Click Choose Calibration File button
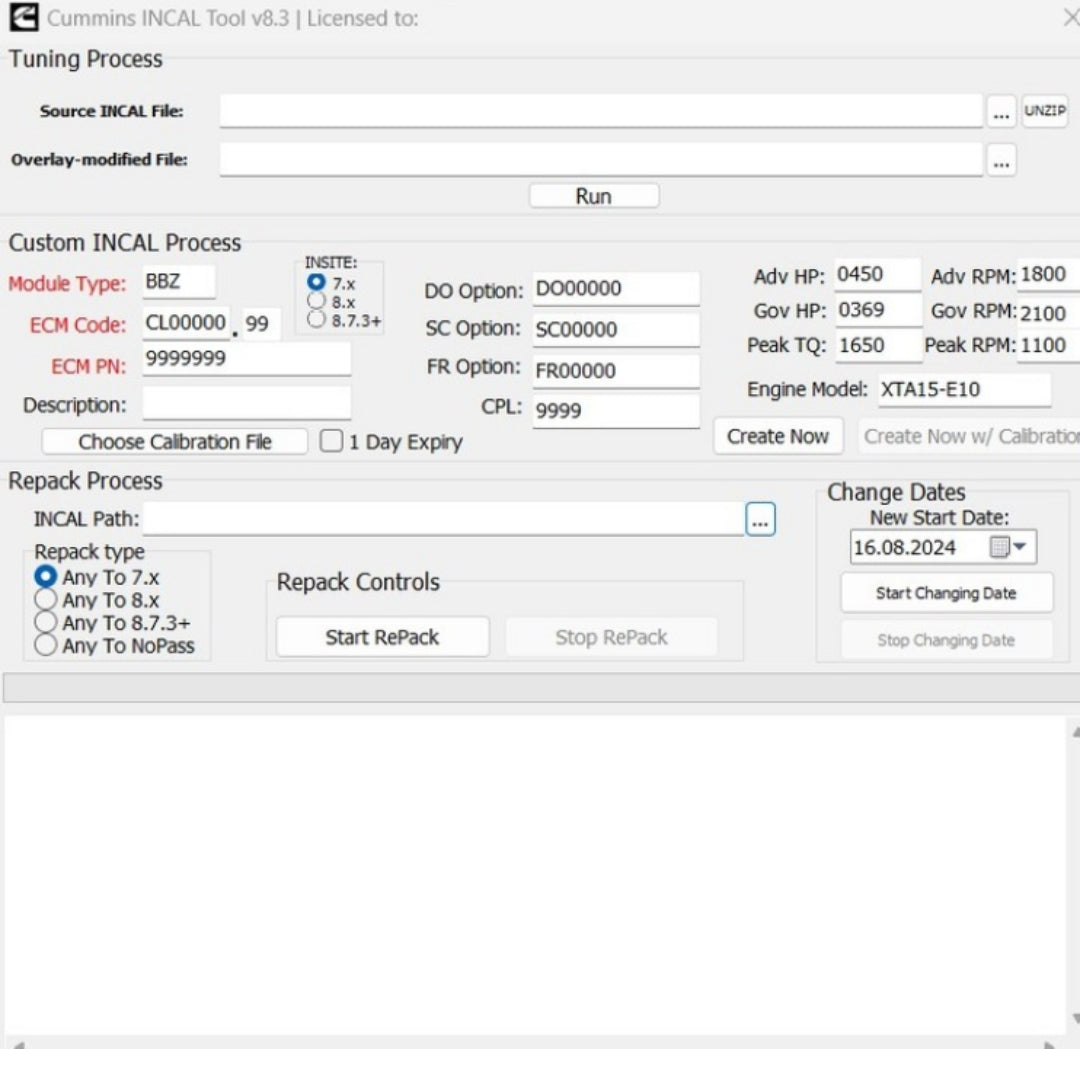 point(174,442)
